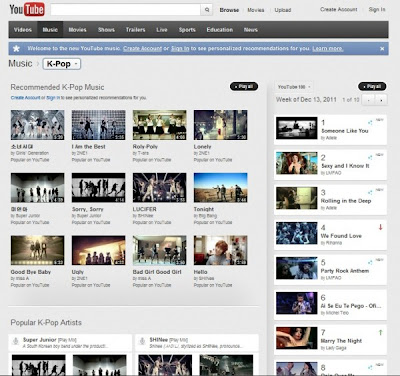Open the K-Pop genre dropdown

click(x=62, y=64)
